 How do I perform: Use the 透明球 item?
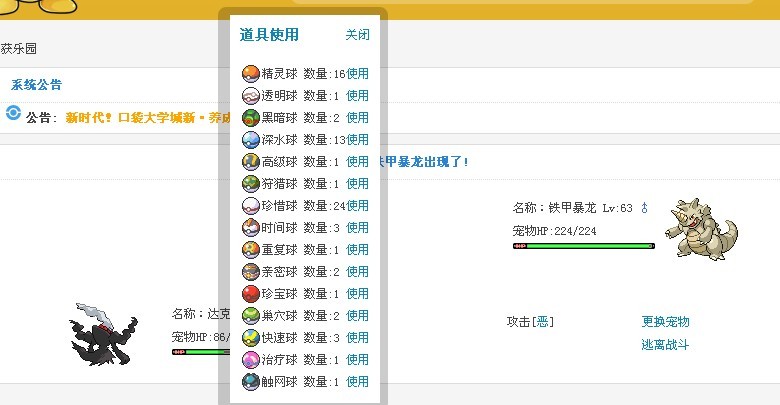point(358,96)
